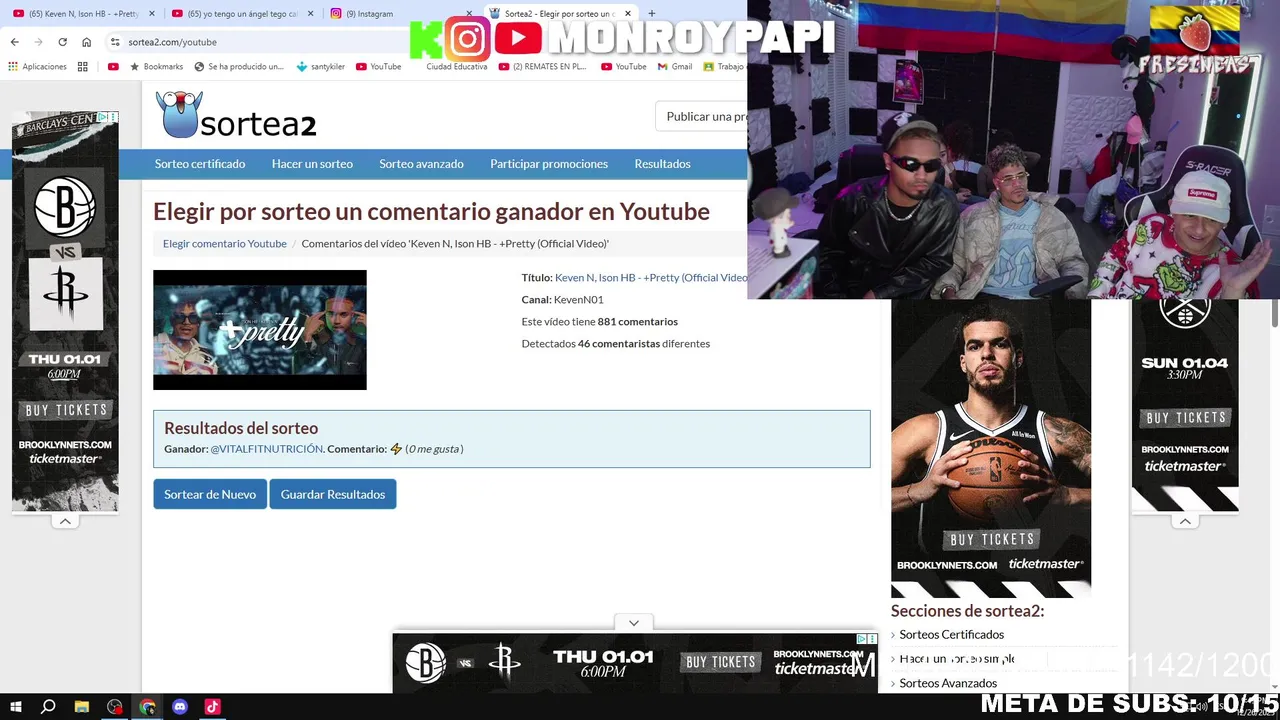
Task: Click '881 comentarios' text
Action: [637, 322]
